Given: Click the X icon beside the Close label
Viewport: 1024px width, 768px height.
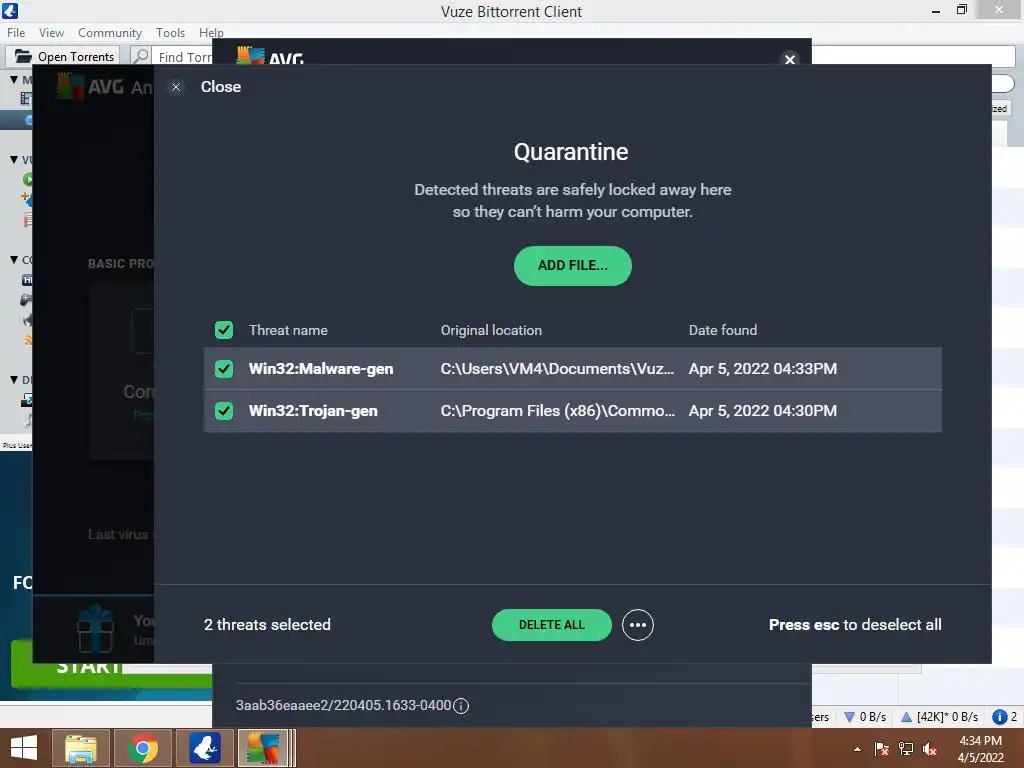Looking at the screenshot, I should tap(176, 87).
